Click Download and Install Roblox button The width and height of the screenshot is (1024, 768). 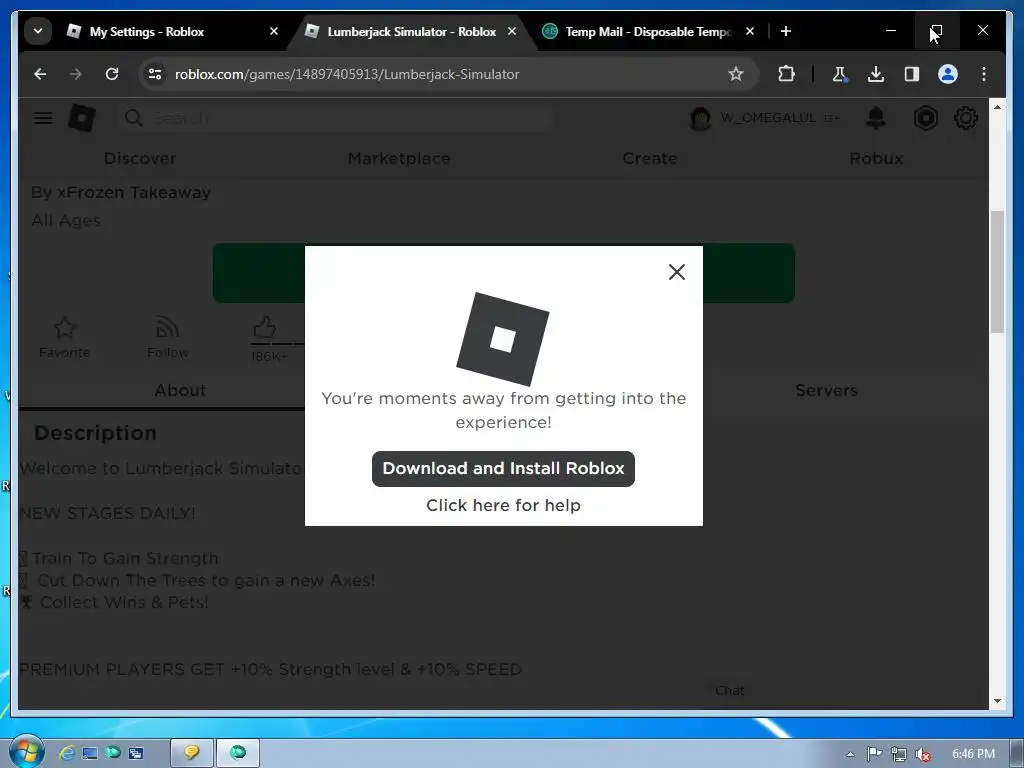point(503,468)
